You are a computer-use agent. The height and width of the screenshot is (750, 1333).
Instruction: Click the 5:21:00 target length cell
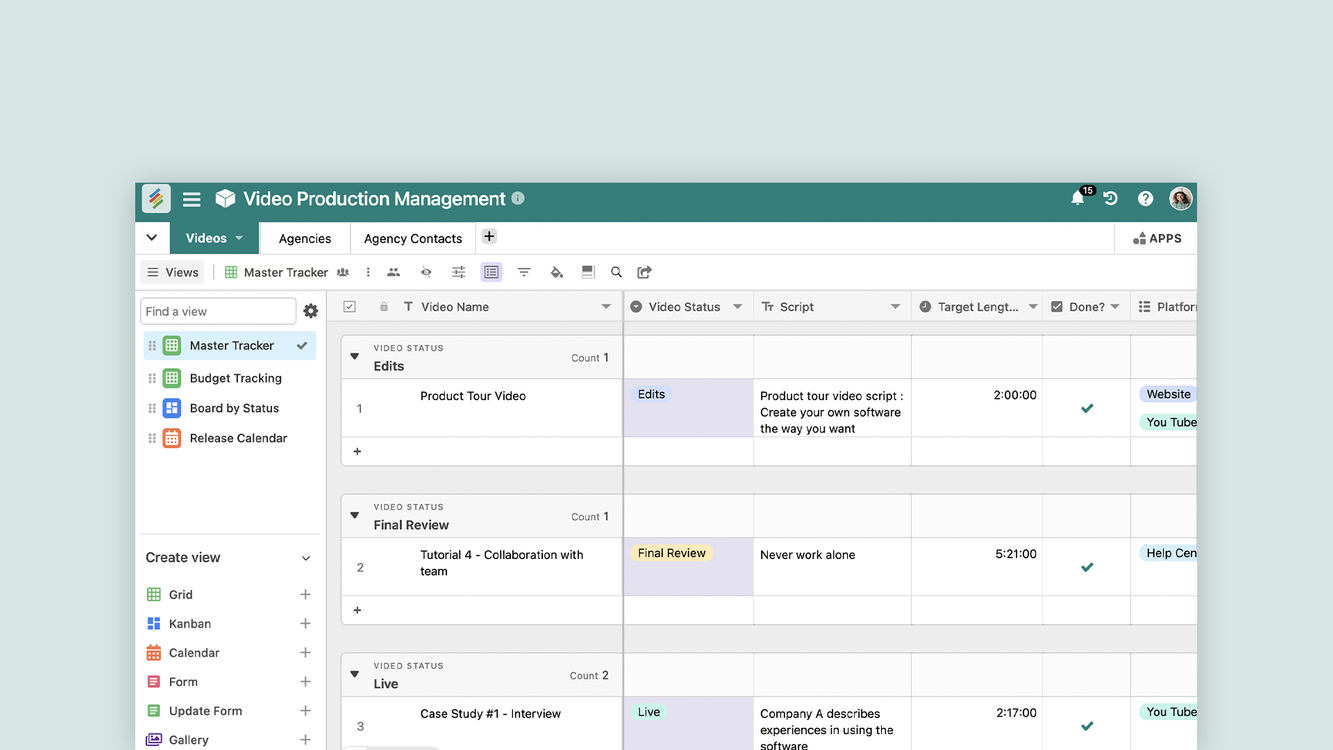point(976,567)
